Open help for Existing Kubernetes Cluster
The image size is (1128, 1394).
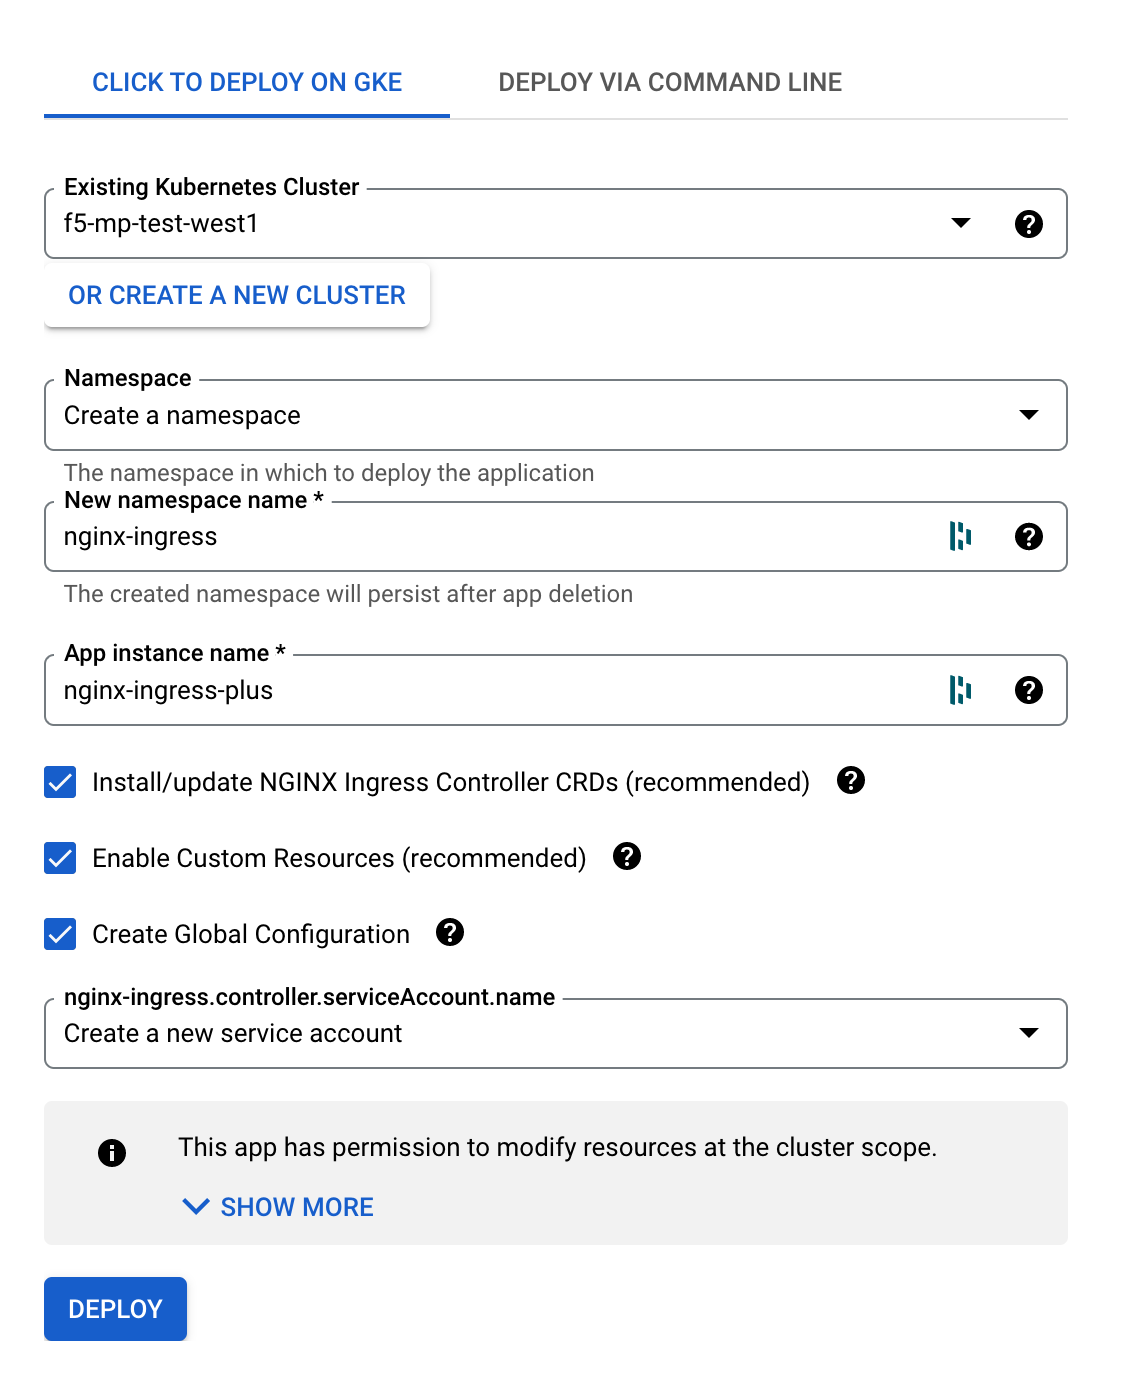(x=1028, y=224)
